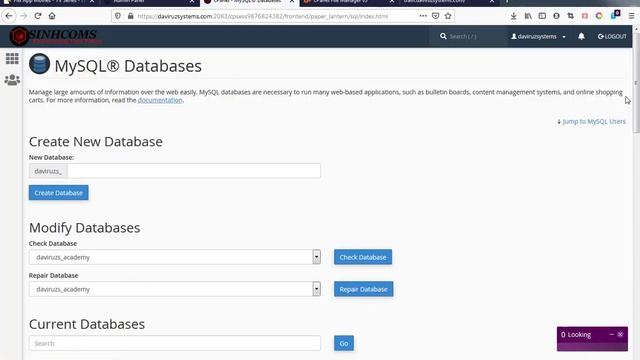The height and width of the screenshot is (360, 640).
Task: Open the page actions ellipsis menu
Action: pos(423,16)
